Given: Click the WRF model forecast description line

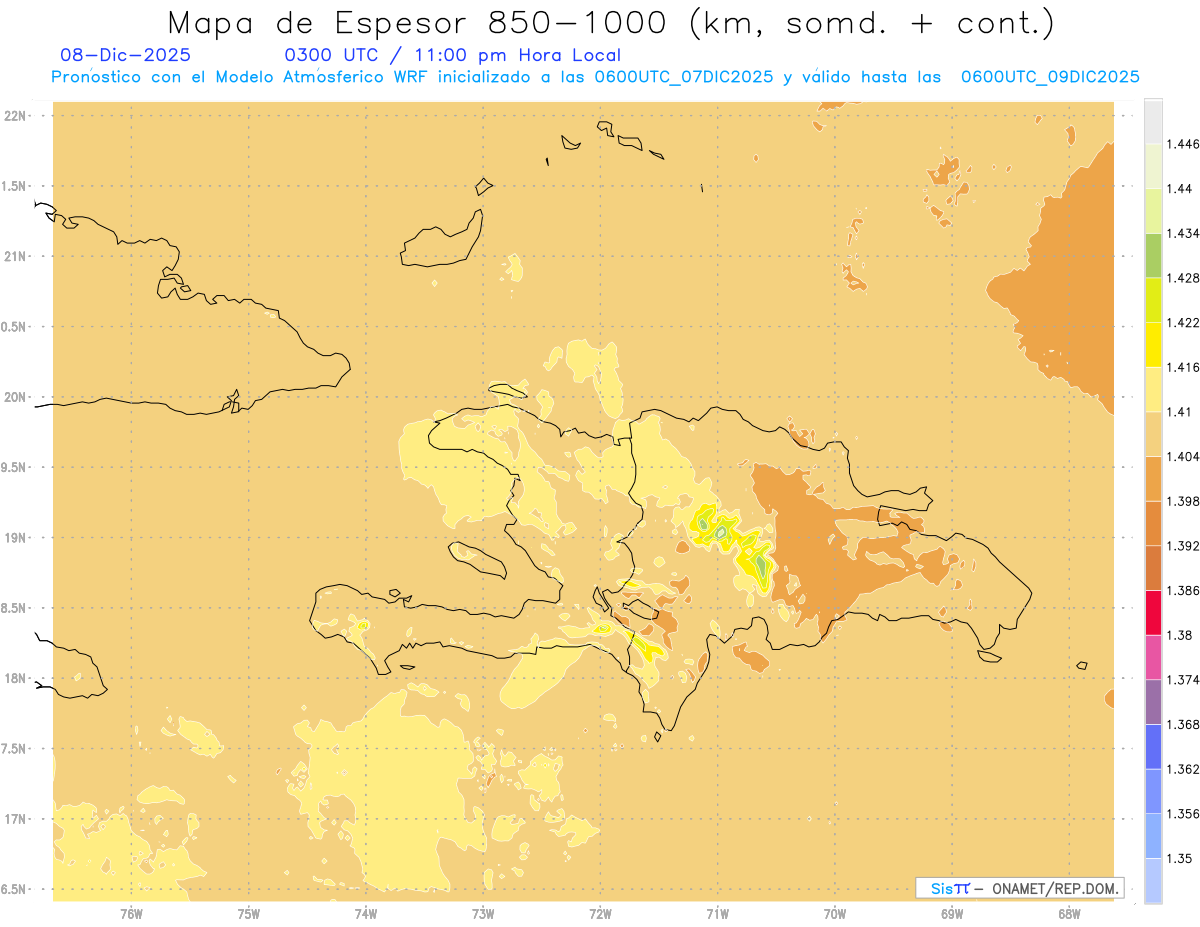Looking at the screenshot, I should tap(595, 77).
